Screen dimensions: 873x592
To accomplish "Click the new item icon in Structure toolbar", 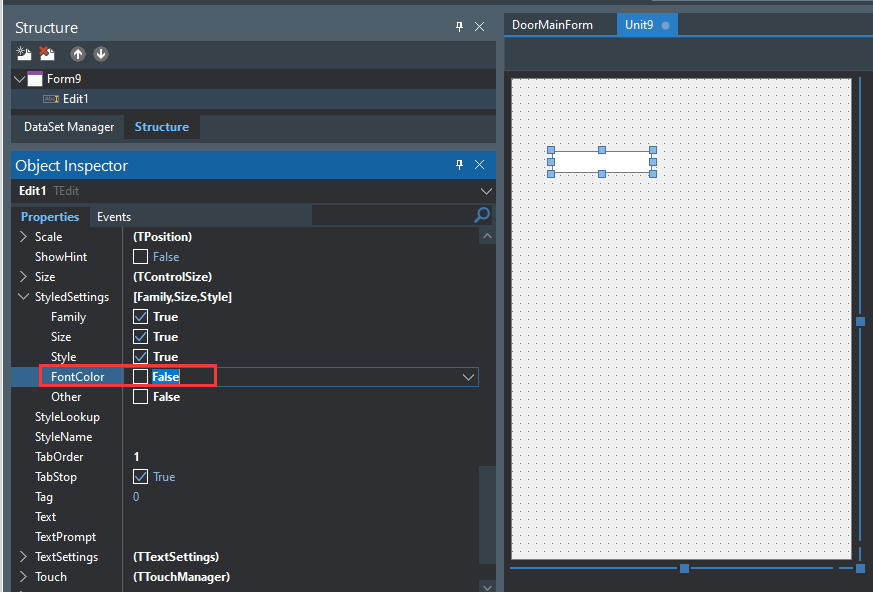I will 24,53.
